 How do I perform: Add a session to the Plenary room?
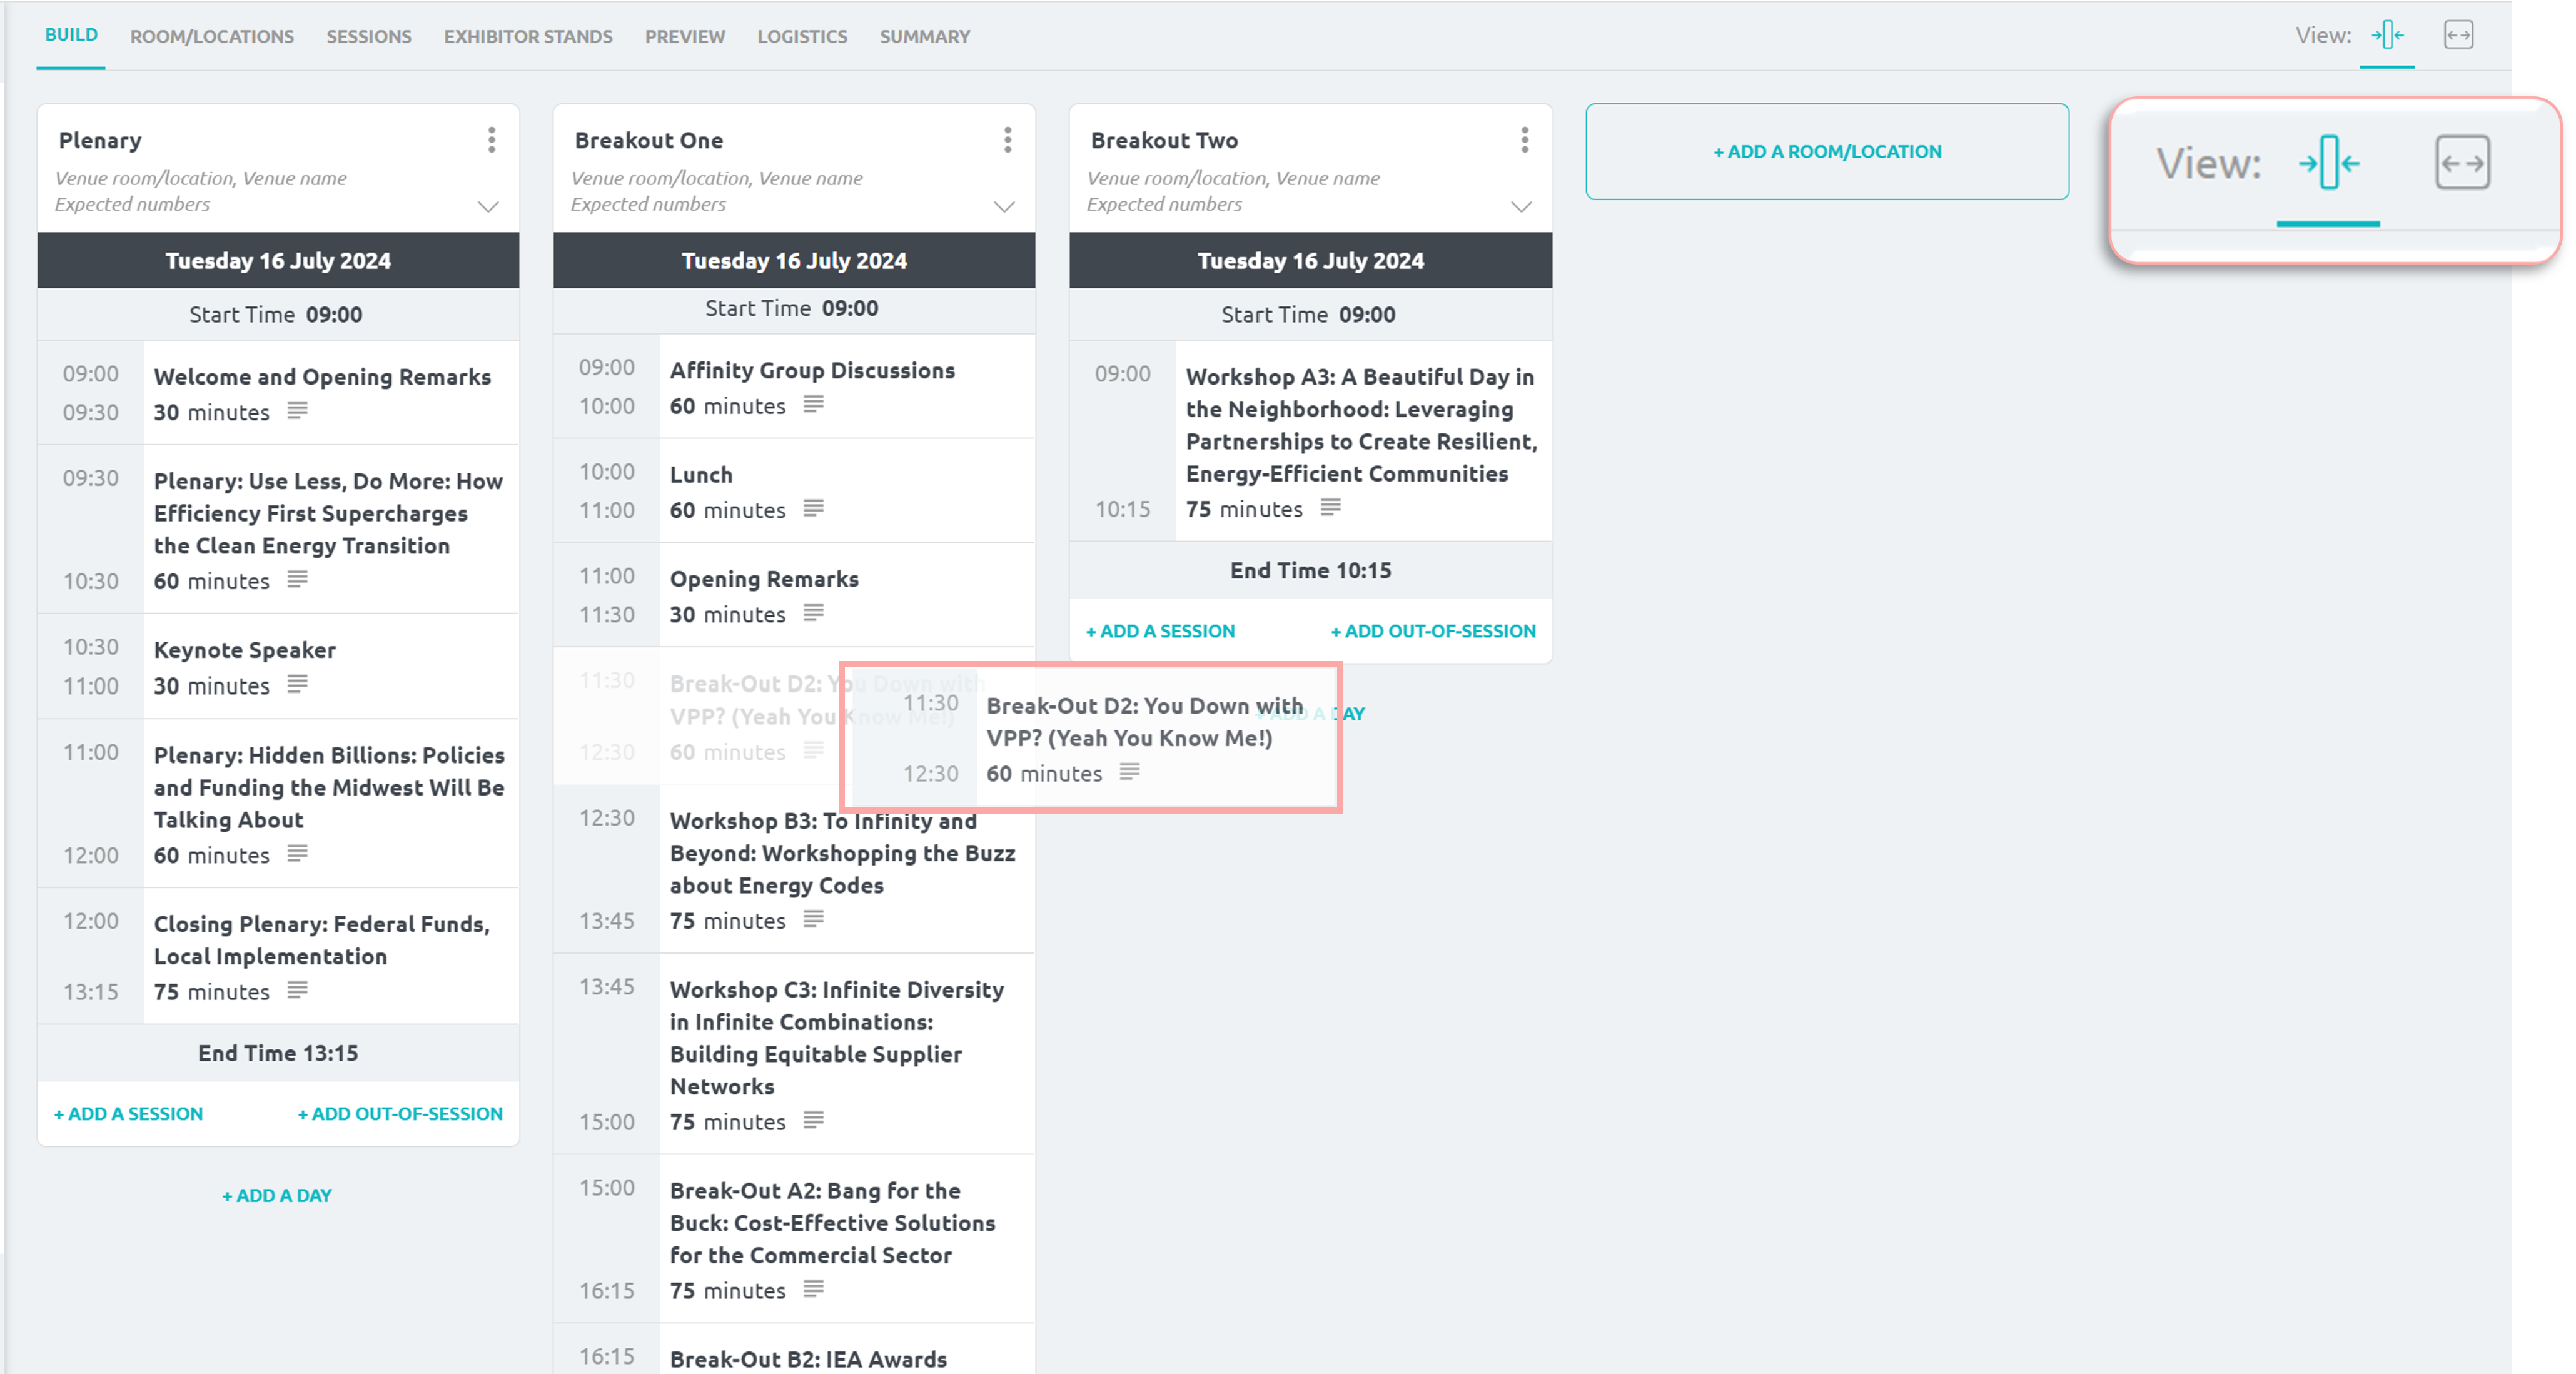pyautogui.click(x=128, y=1113)
